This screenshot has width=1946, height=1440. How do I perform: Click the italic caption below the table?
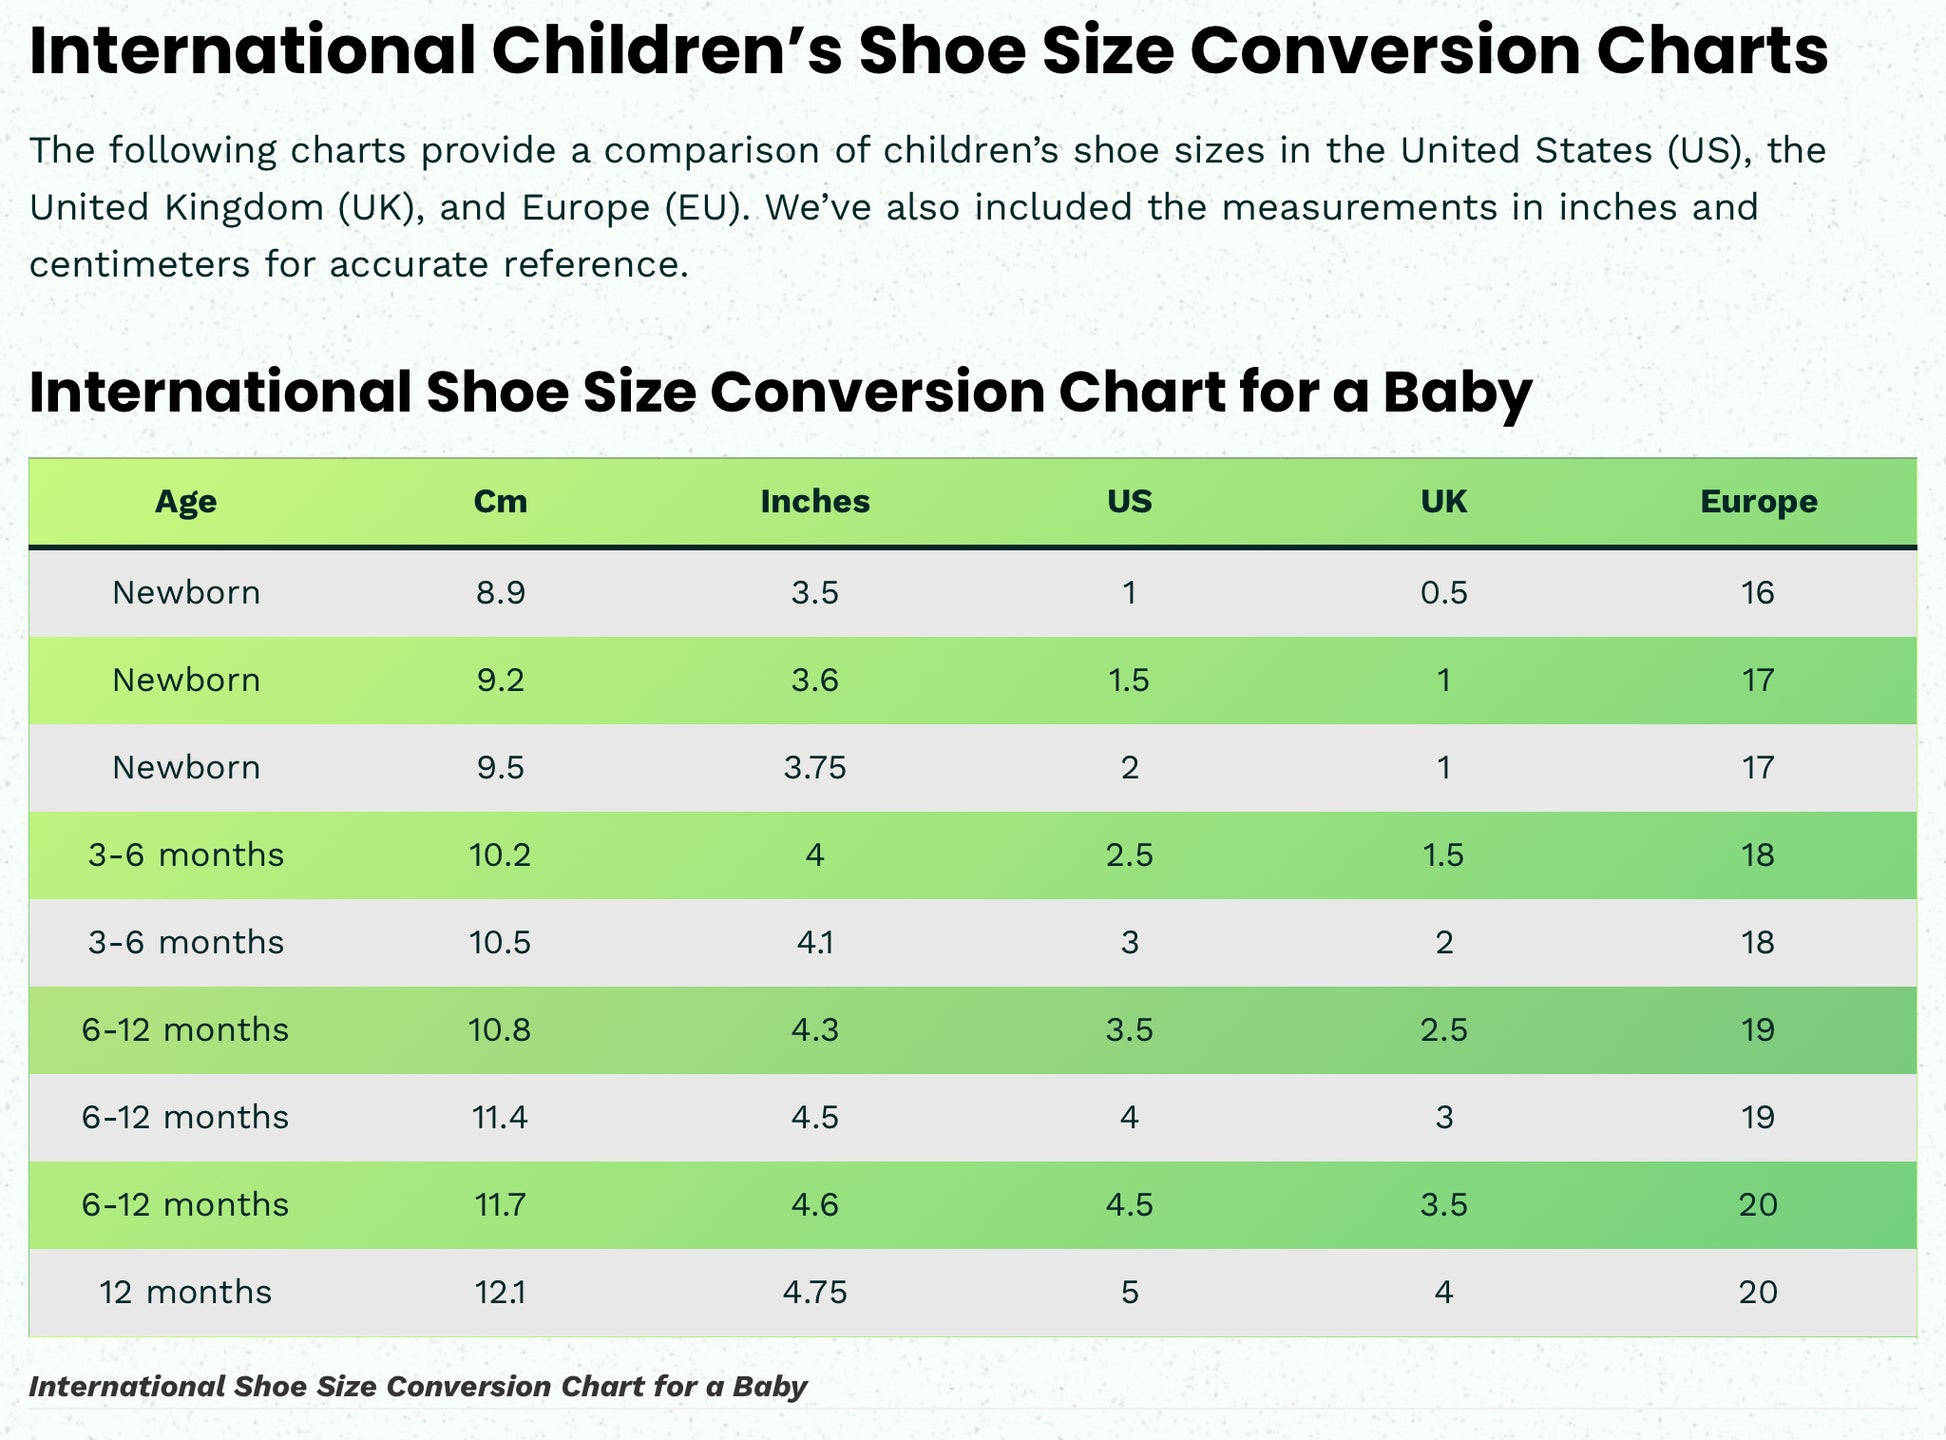click(x=417, y=1387)
